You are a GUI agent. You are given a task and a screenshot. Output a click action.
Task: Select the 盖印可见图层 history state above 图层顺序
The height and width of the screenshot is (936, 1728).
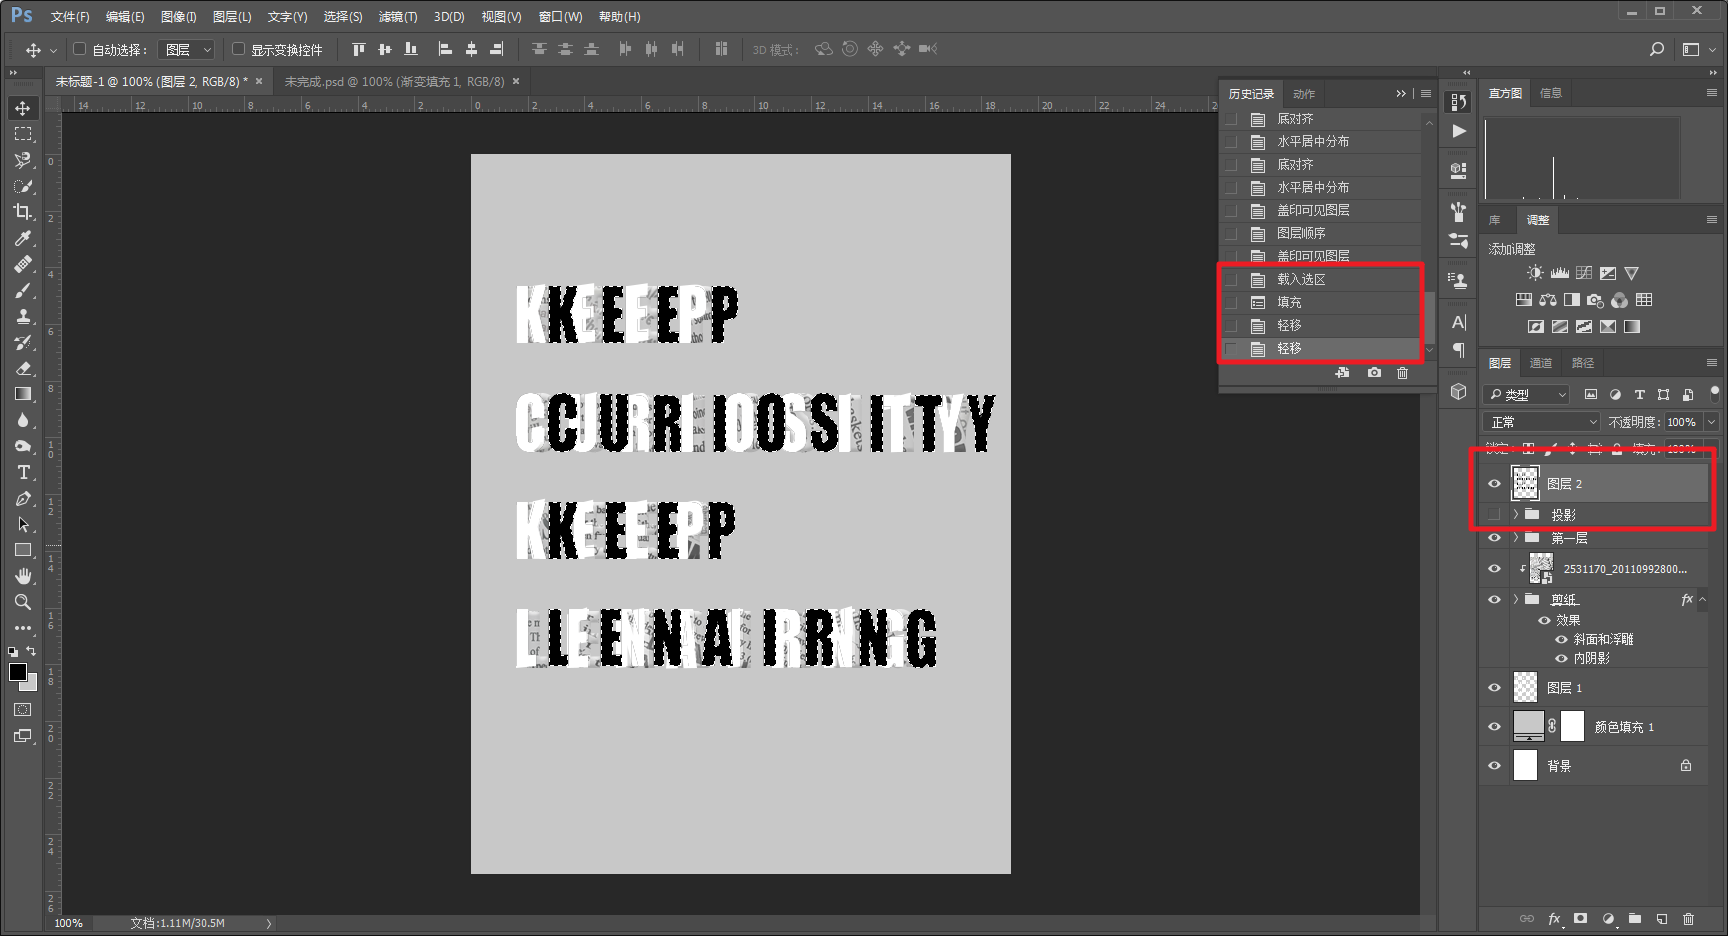point(1320,210)
